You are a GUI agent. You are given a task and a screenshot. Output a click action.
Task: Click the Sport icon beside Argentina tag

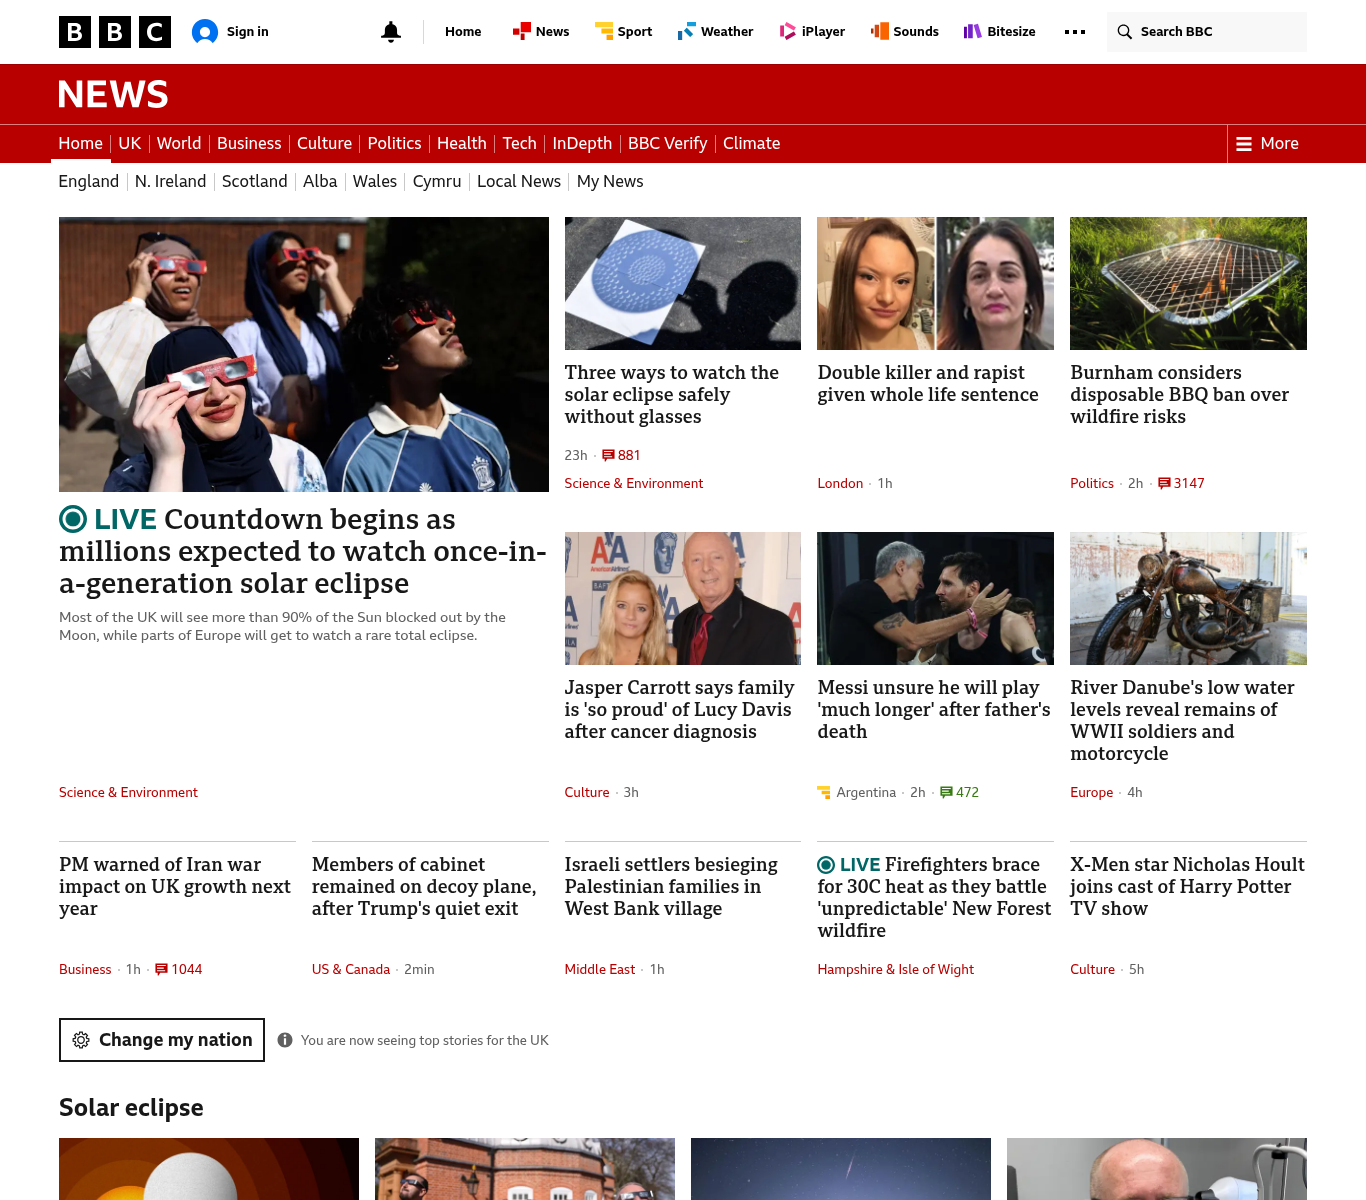click(x=824, y=792)
